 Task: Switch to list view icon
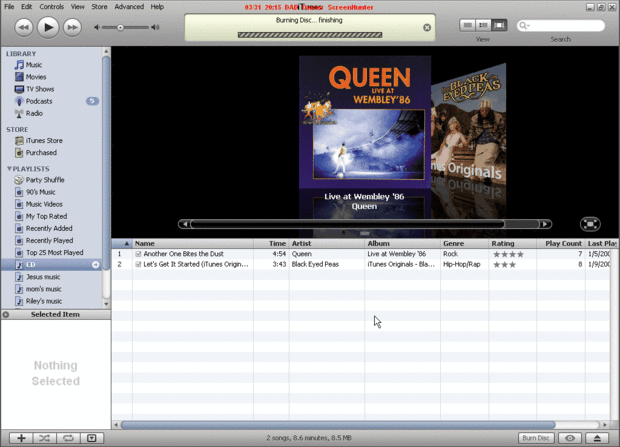pyautogui.click(x=468, y=25)
